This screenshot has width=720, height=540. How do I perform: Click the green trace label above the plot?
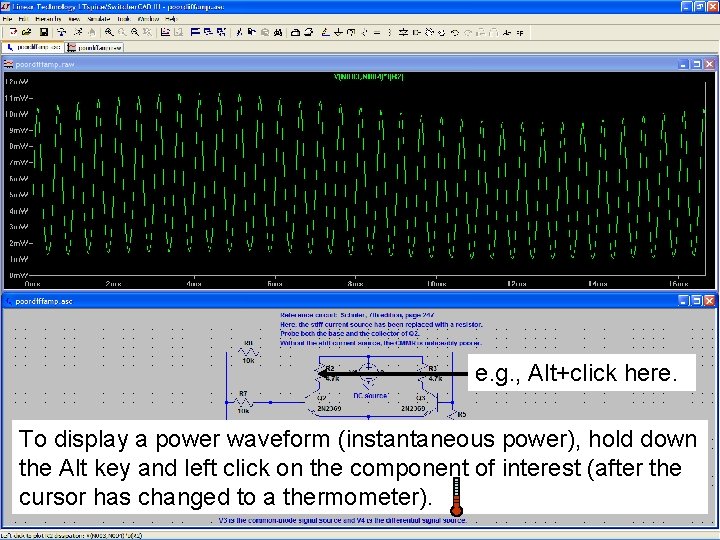click(369, 77)
